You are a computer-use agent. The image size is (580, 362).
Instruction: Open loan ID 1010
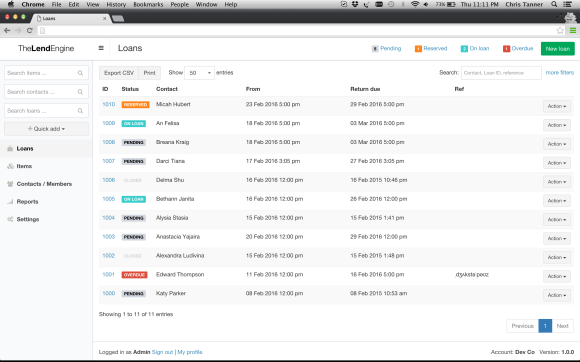109,104
